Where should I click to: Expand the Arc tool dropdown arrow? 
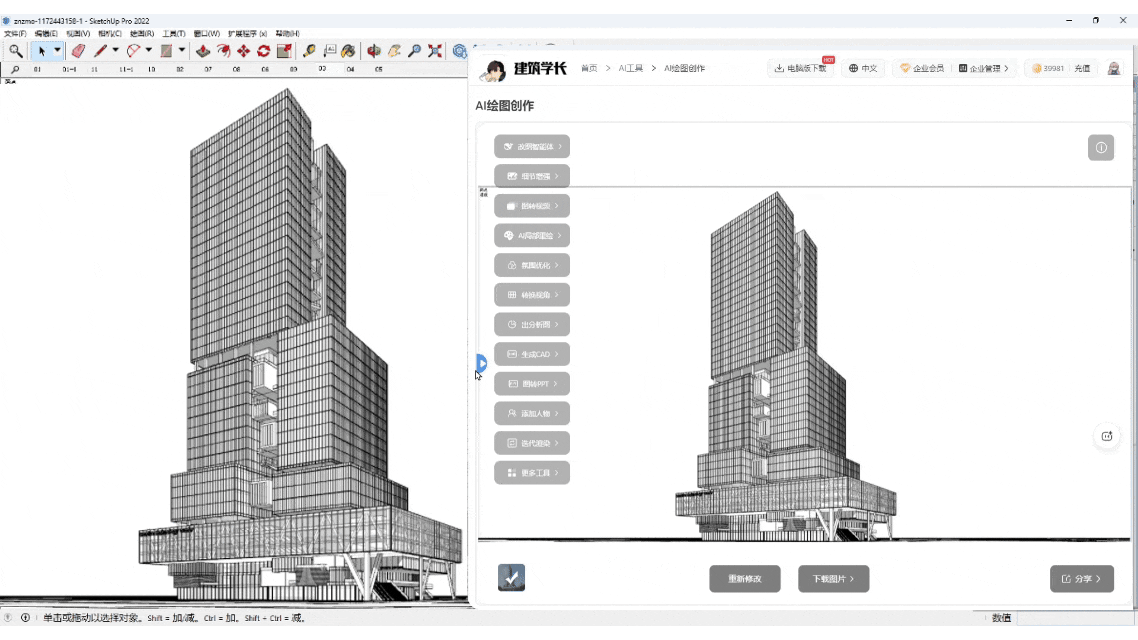(149, 51)
